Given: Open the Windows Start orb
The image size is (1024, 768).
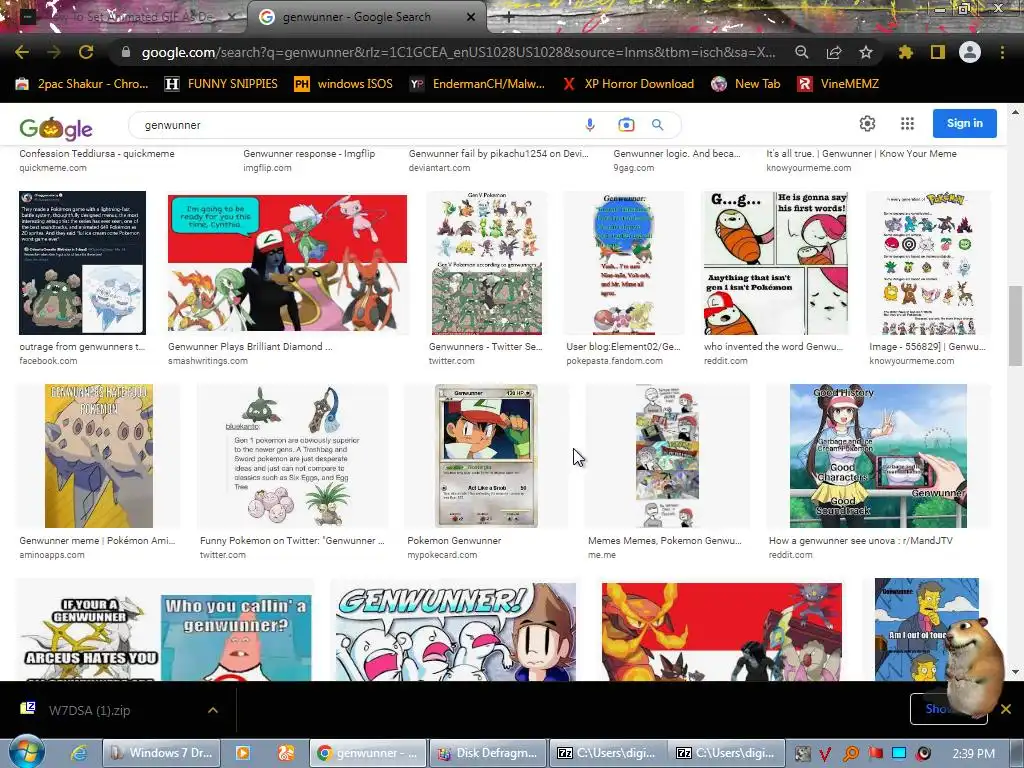Looking at the screenshot, I should 27,752.
